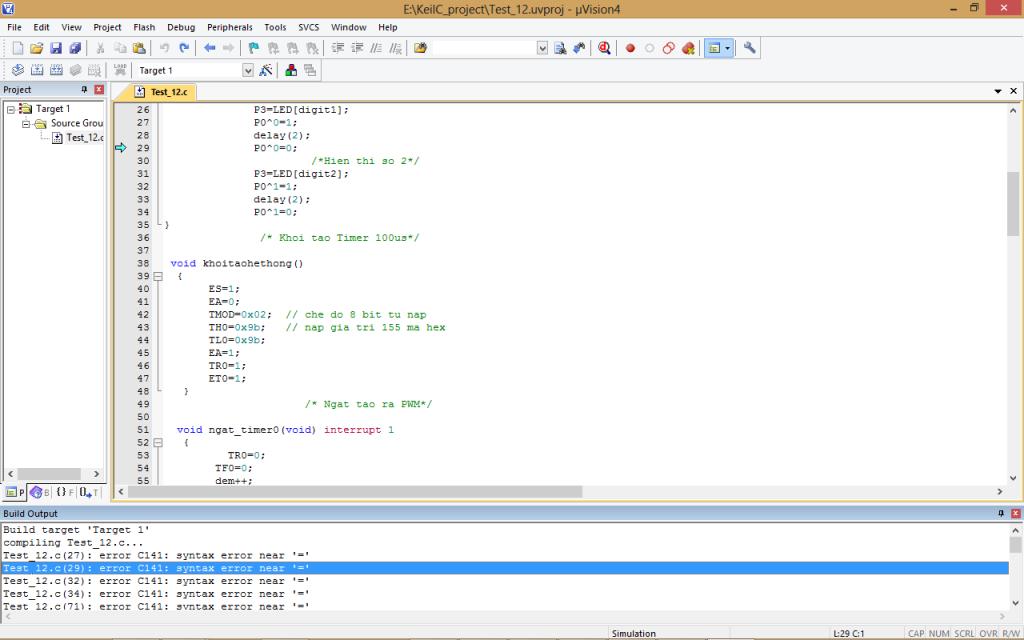Viewport: 1024px width, 640px height.
Task: Click the Kill All Breakpoints icon
Action: (x=688, y=48)
